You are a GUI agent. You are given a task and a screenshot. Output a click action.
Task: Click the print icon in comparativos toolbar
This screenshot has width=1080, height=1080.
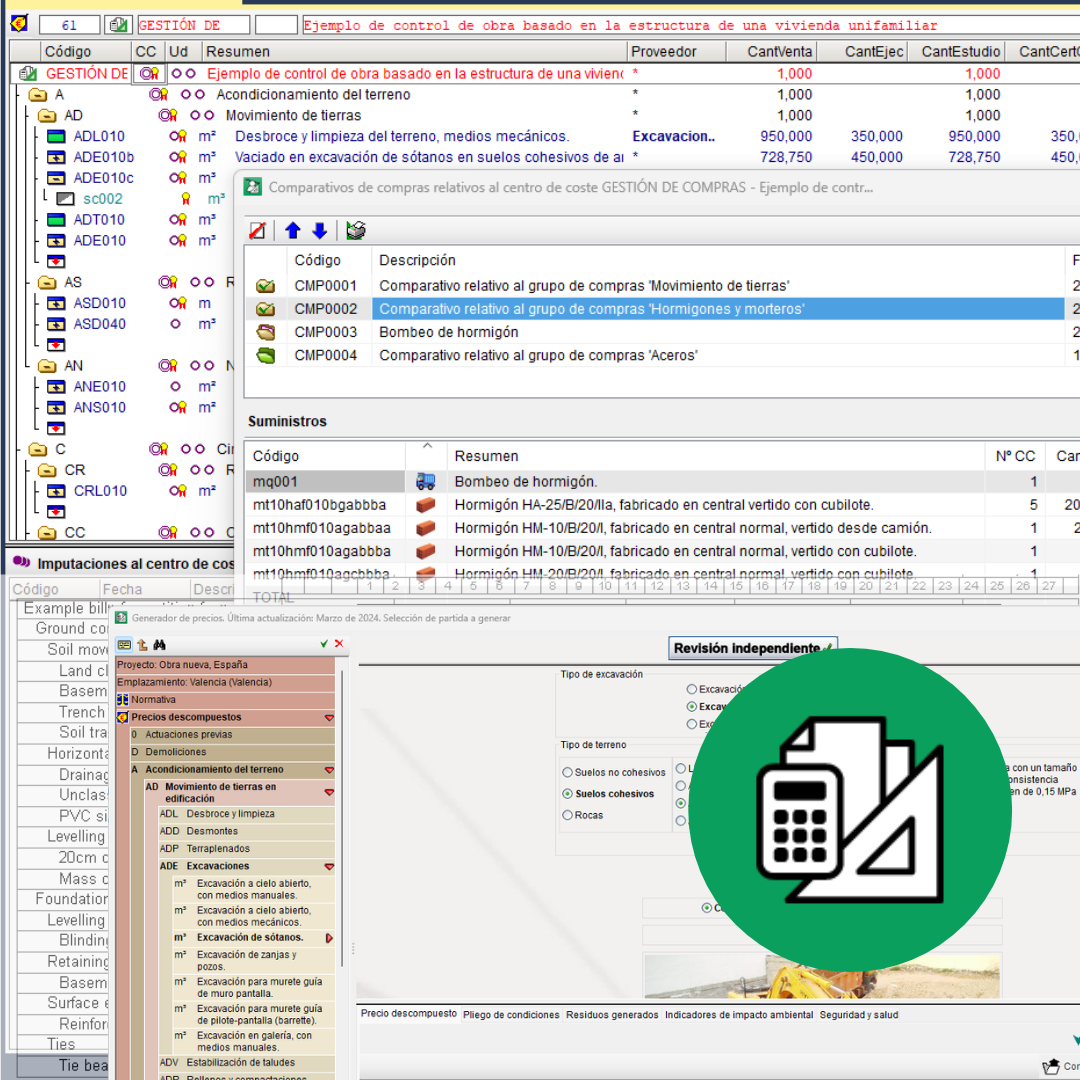pyautogui.click(x=355, y=231)
